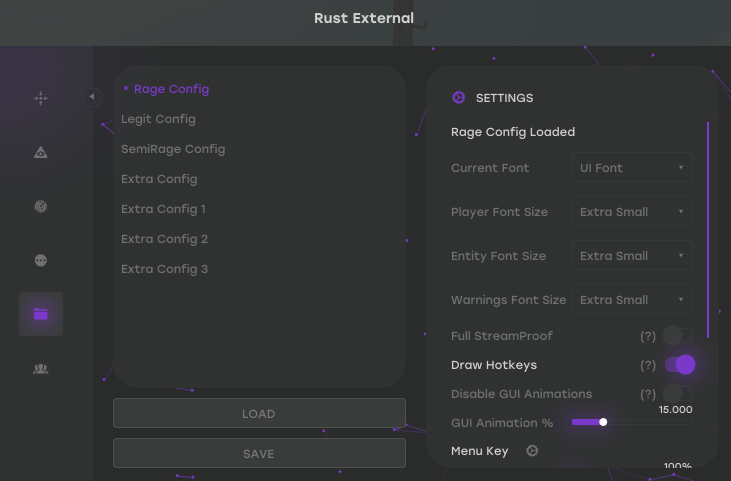Click the GUI Animation % slider handle
Screen dimensions: 731x481
603,422
